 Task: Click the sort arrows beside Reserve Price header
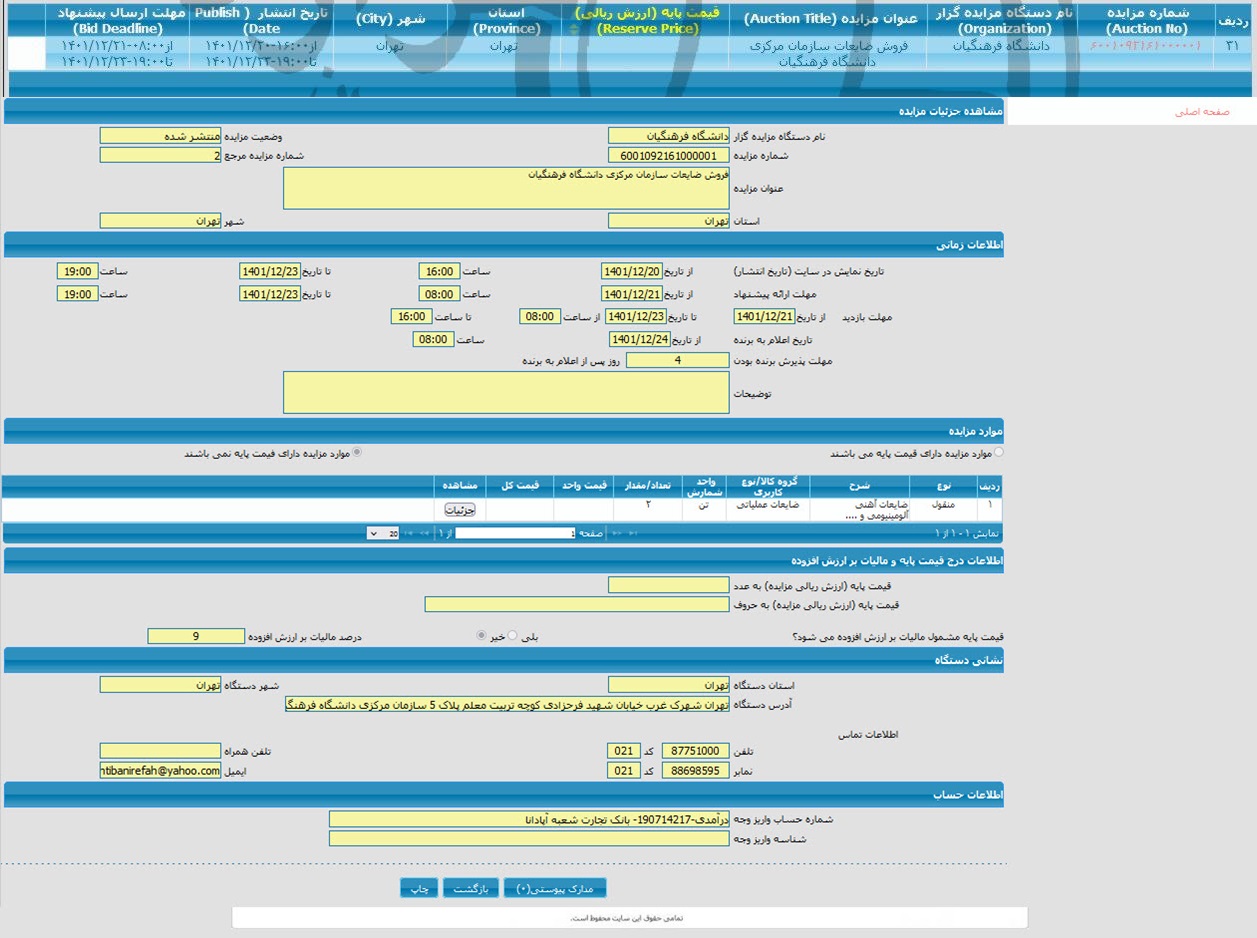tap(573, 29)
